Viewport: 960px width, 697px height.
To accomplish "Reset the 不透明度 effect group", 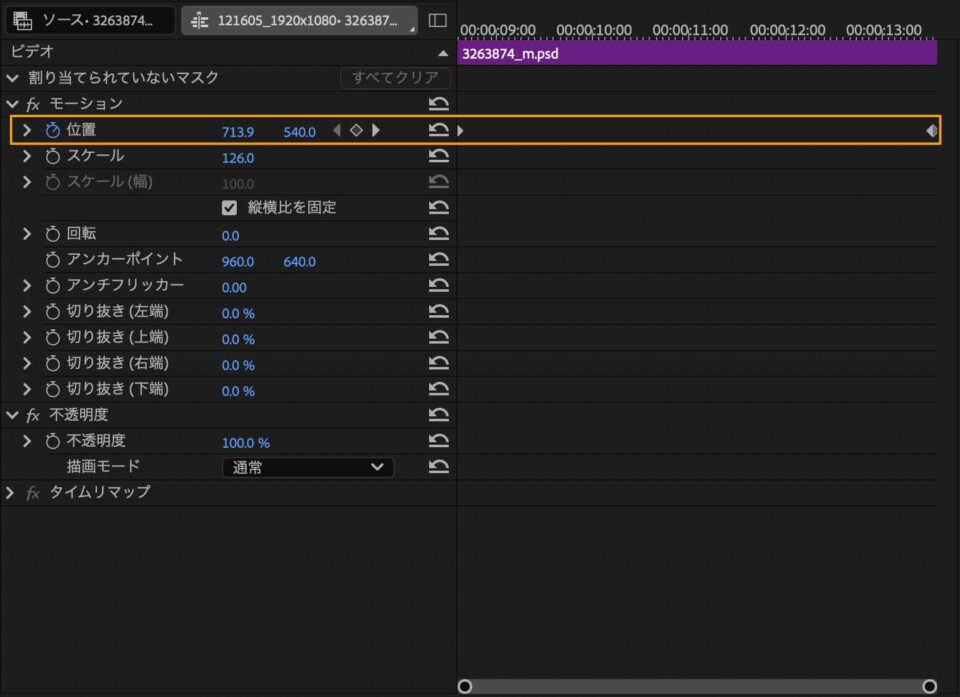I will click(438, 415).
